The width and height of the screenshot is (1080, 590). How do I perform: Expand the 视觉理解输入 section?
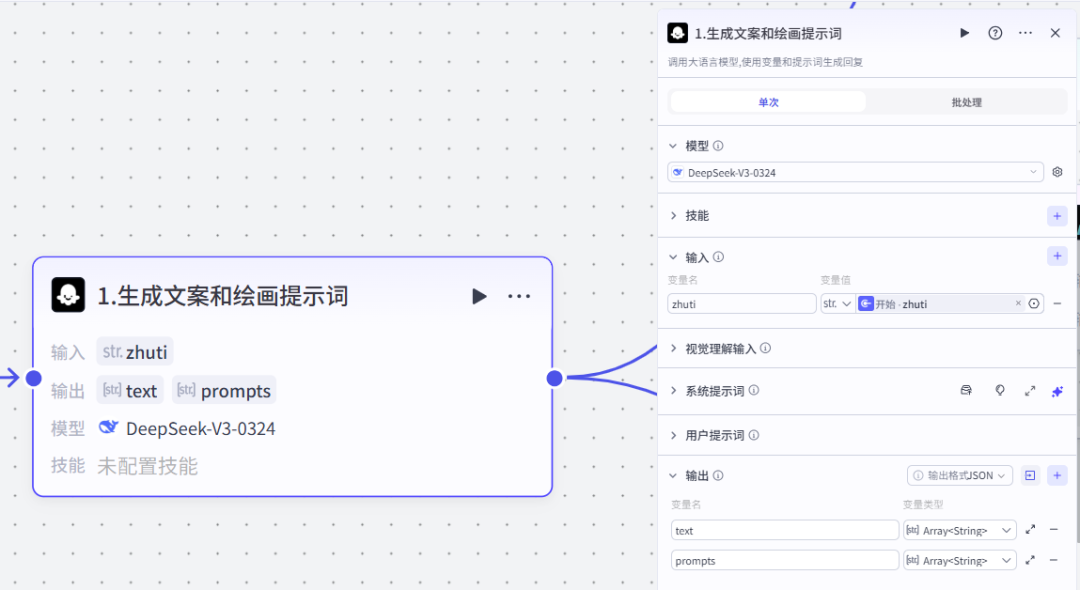(673, 348)
